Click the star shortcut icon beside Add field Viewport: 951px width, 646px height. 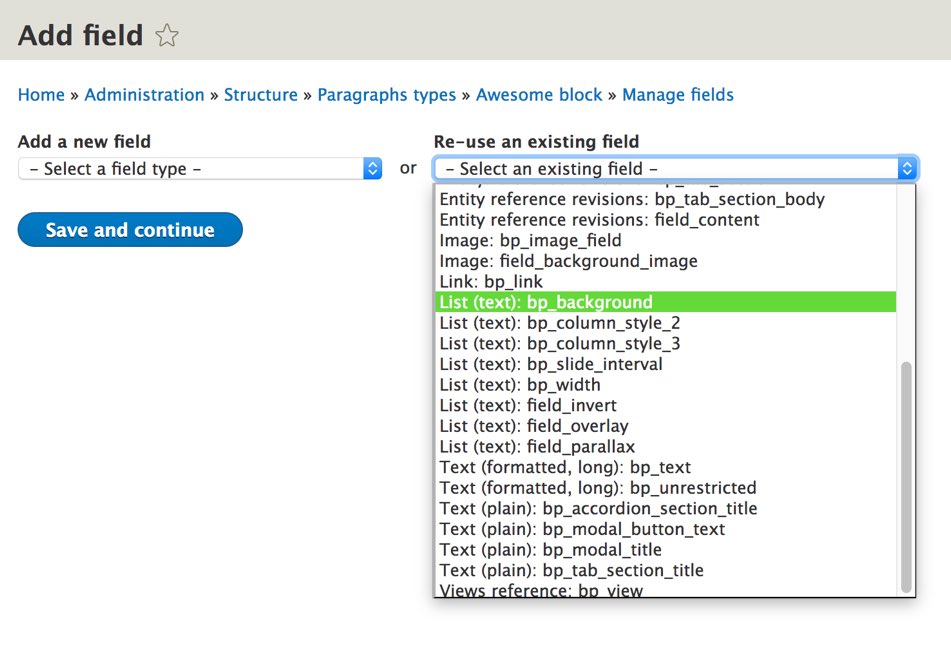click(x=167, y=35)
